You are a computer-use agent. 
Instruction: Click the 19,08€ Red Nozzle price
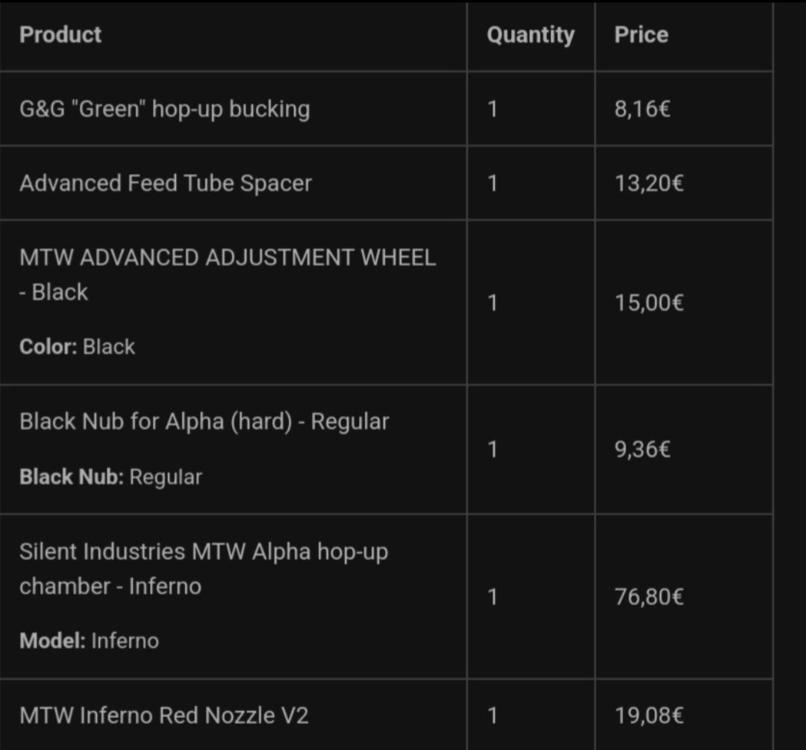tap(648, 715)
